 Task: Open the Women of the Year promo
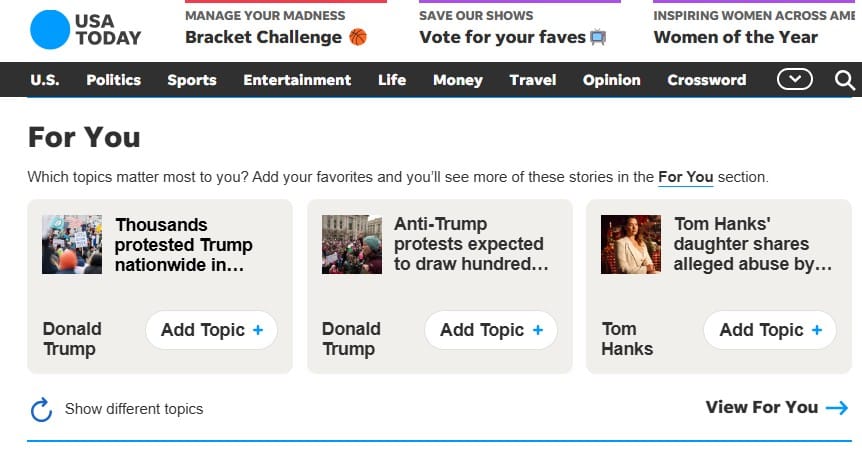point(735,37)
